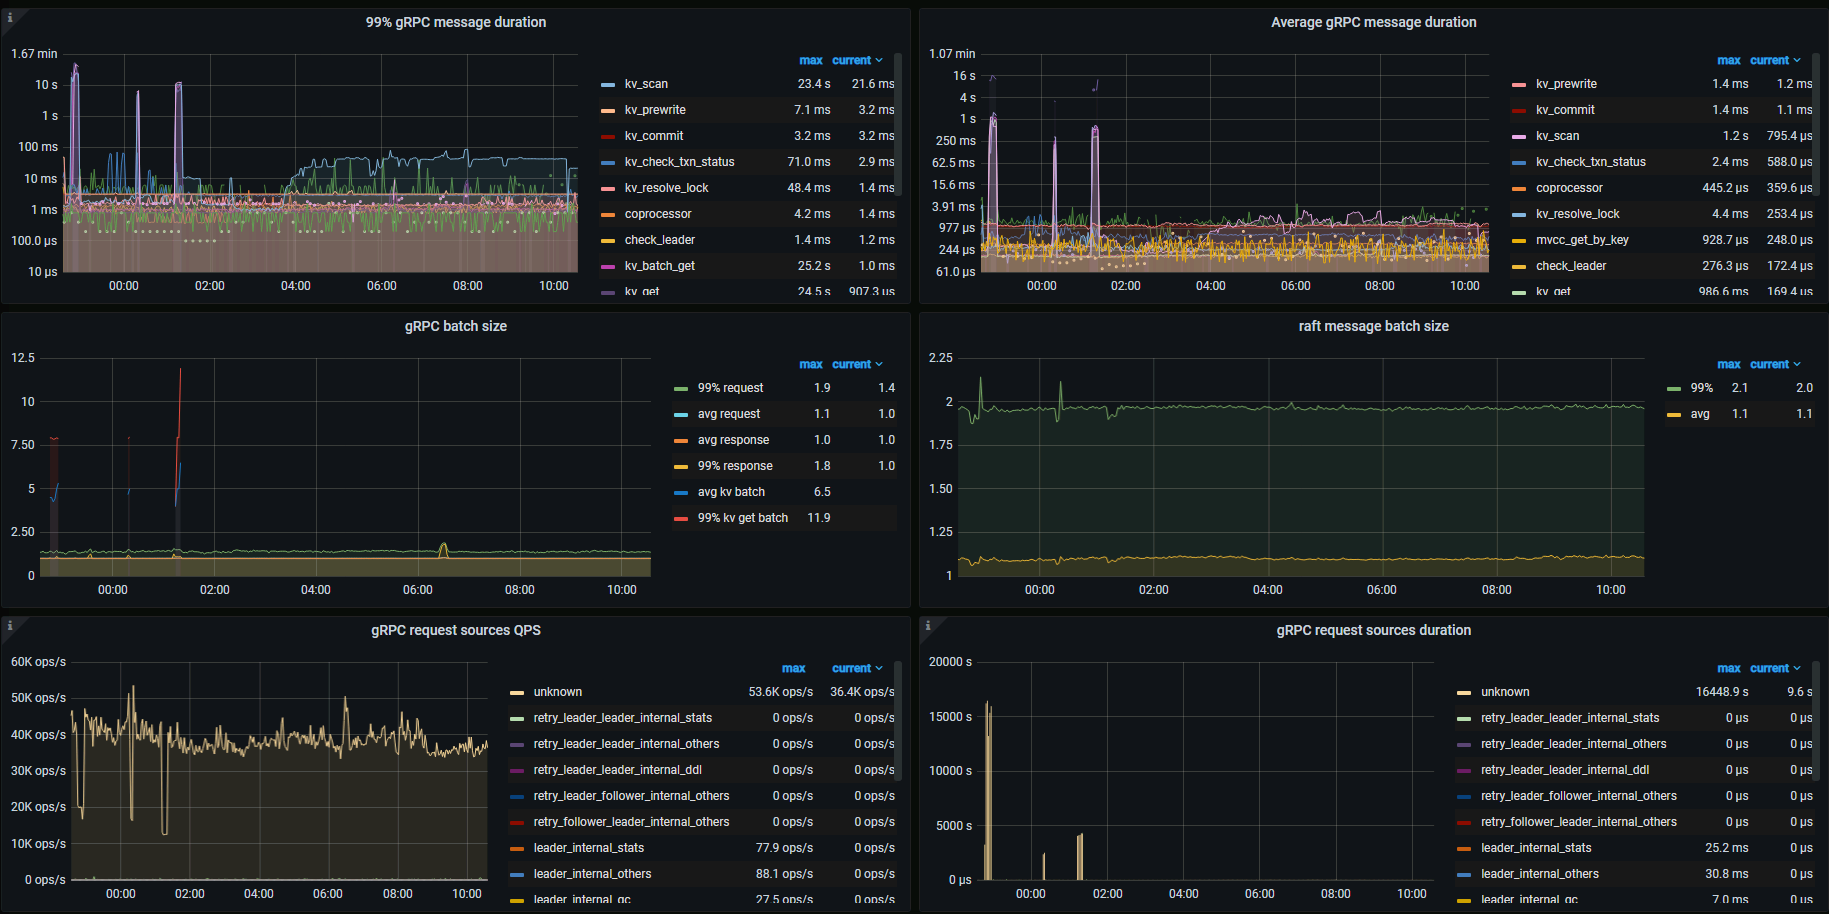Click mvcc_get_by_key legend color icon
Viewport: 1829px width, 914px height.
1519,240
